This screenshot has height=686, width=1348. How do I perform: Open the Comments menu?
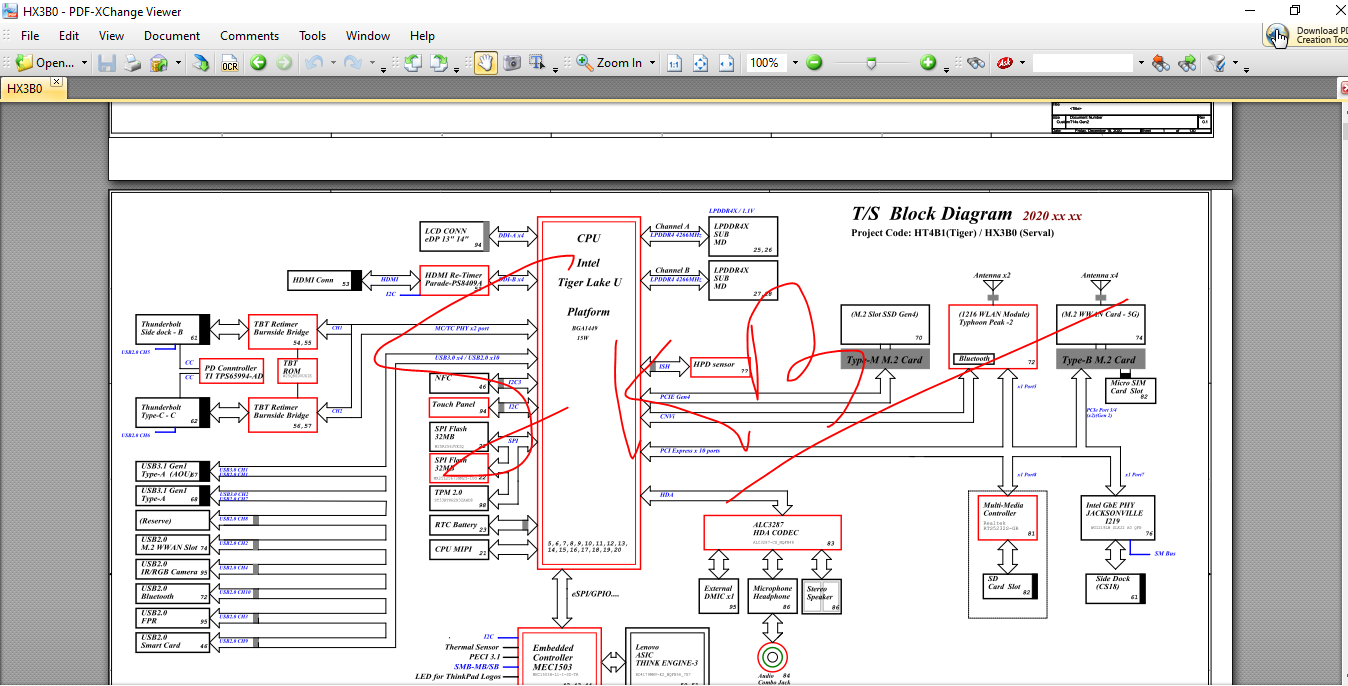tap(250, 36)
